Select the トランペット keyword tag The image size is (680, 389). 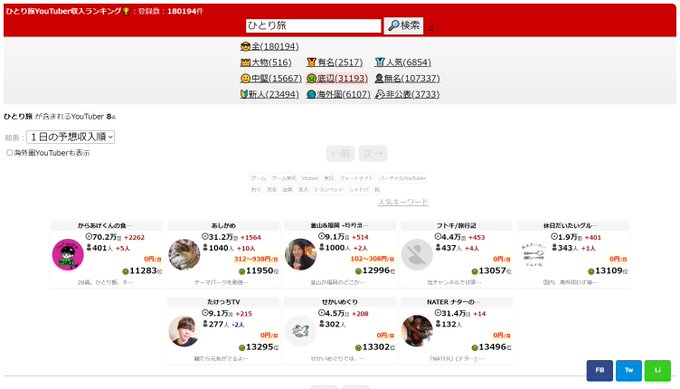328,190
